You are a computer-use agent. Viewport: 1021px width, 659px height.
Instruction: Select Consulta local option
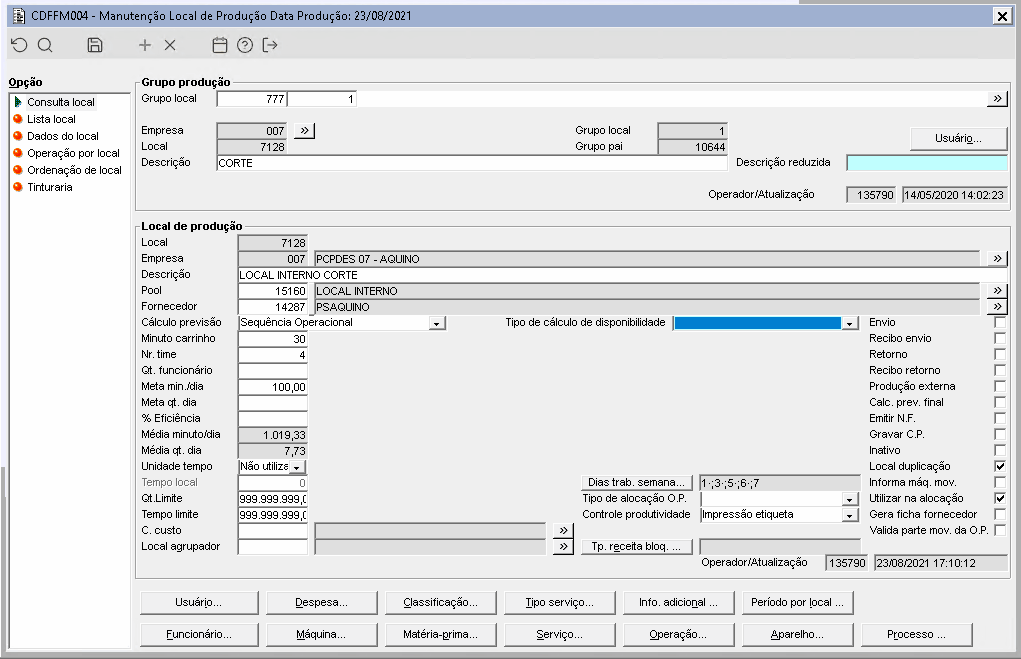coord(61,102)
